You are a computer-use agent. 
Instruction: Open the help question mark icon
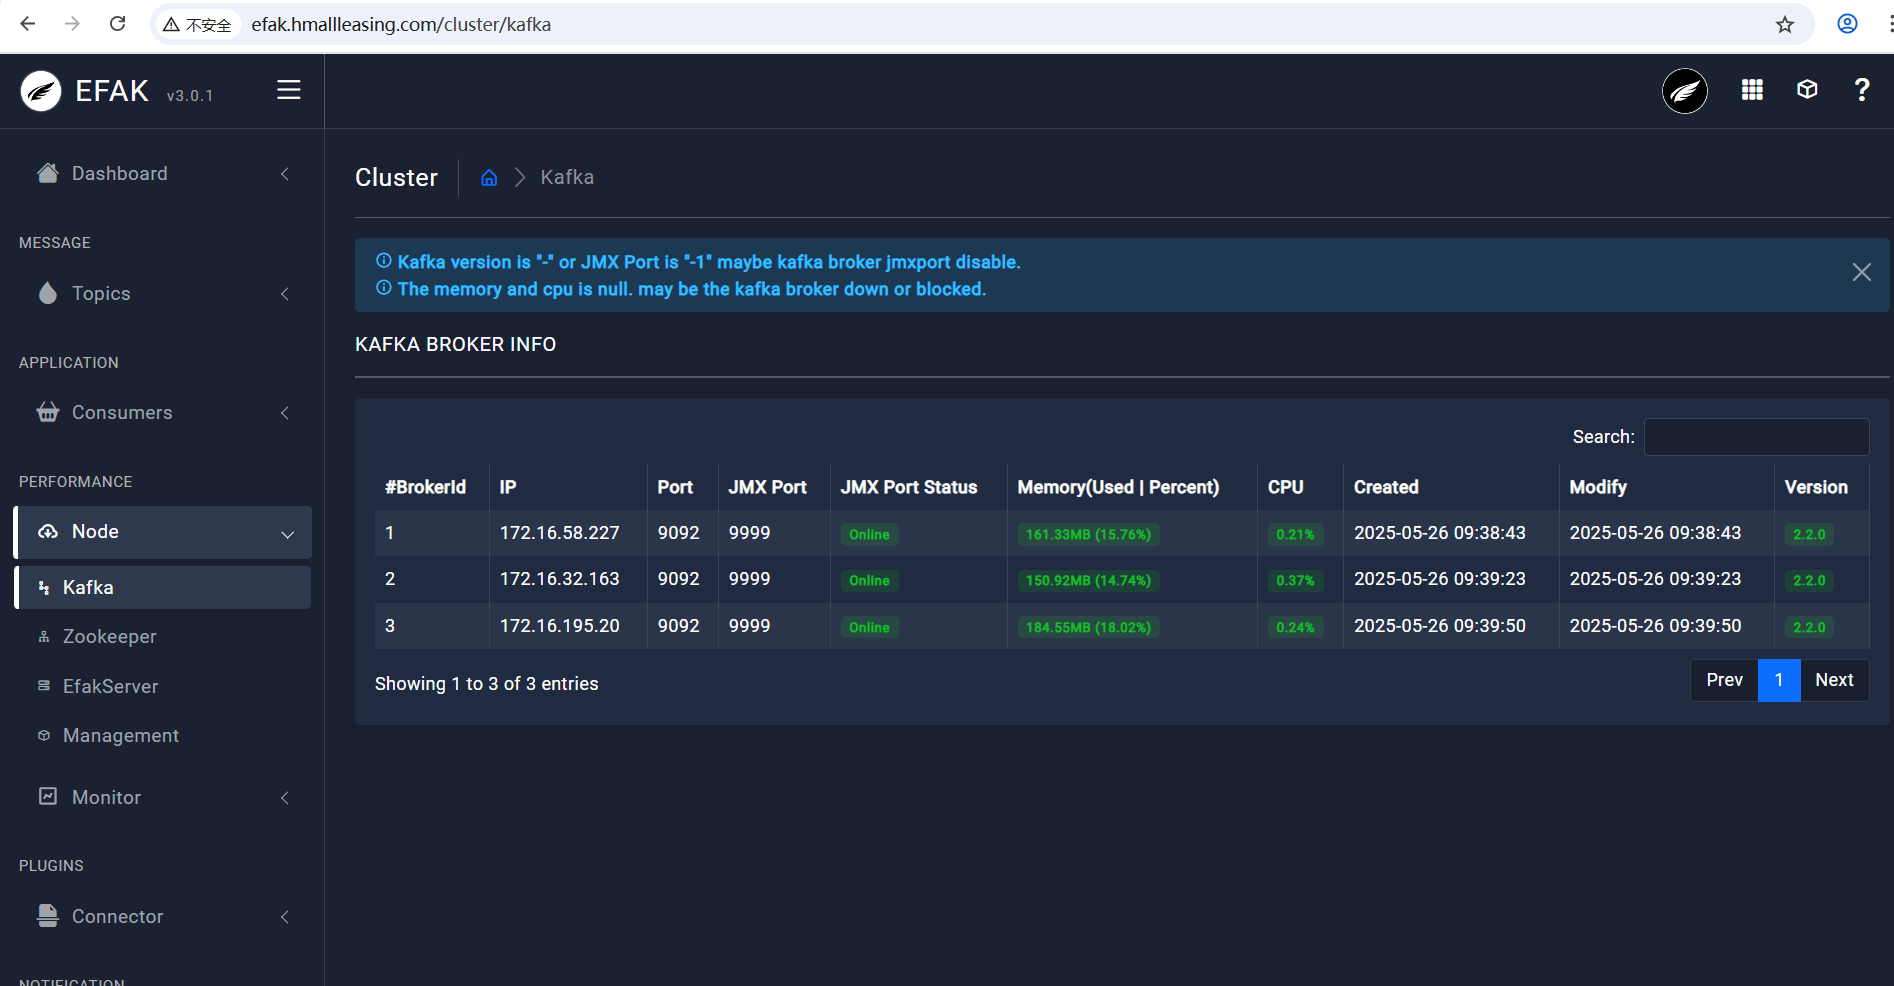(x=1861, y=90)
